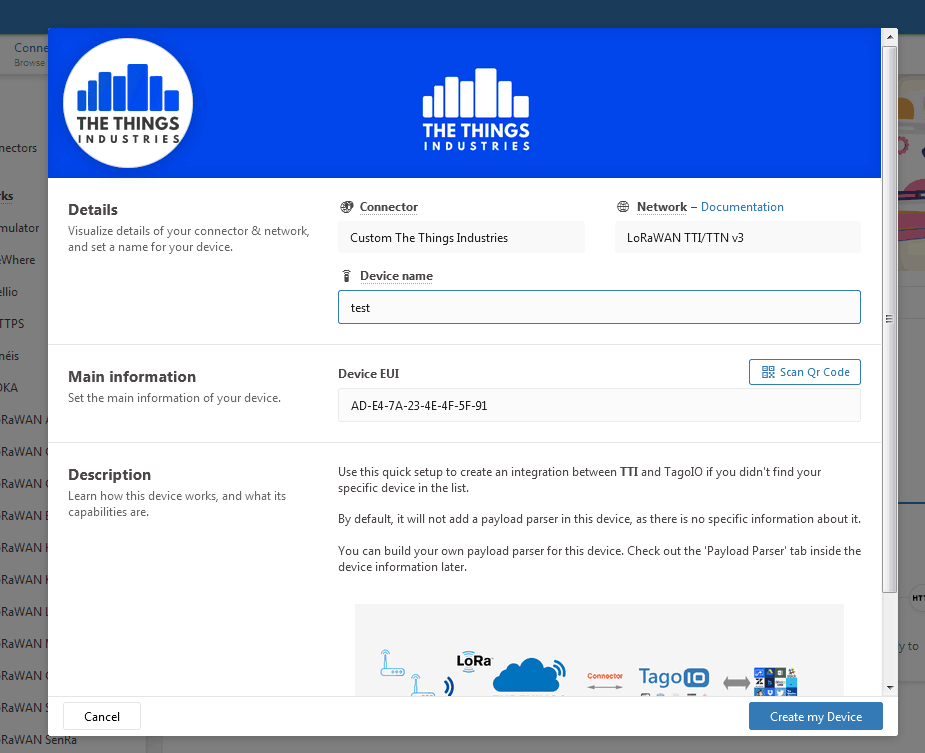
Task: Click the network globe icon beside Network
Action: (623, 207)
